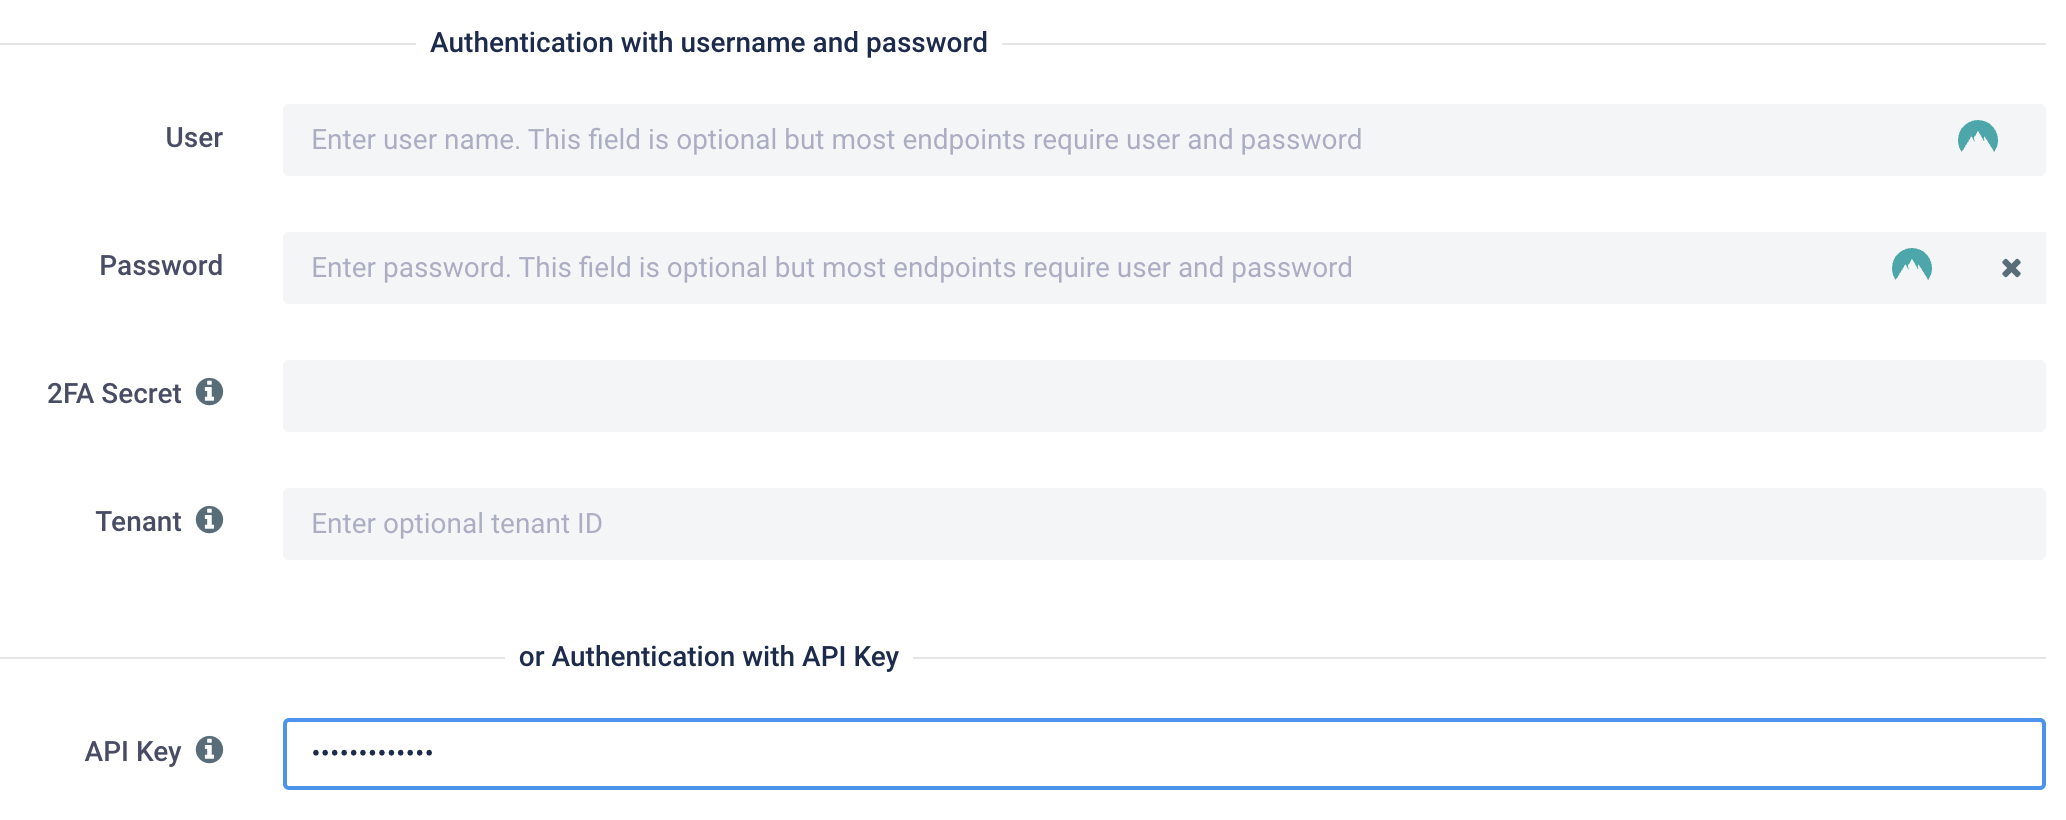The image size is (2066, 820).
Task: Click the Password field label
Action: pyautogui.click(x=161, y=266)
